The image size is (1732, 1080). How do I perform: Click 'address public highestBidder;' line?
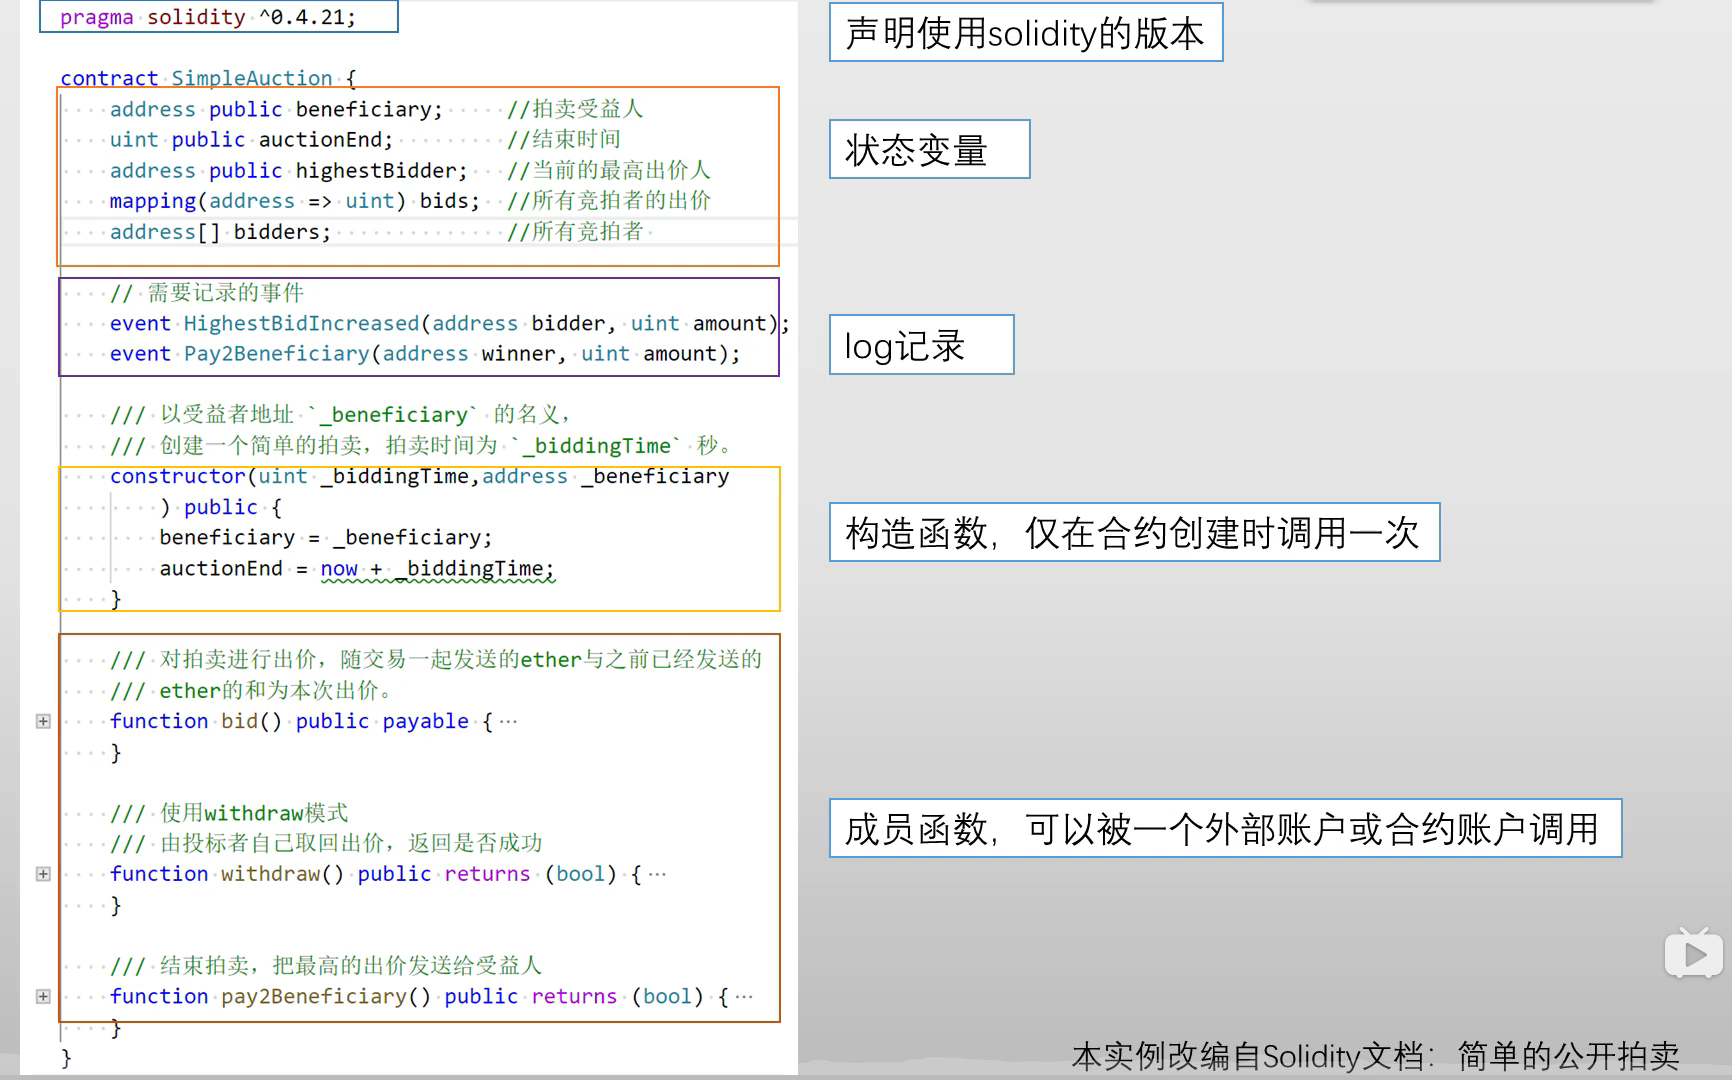pyautogui.click(x=289, y=171)
